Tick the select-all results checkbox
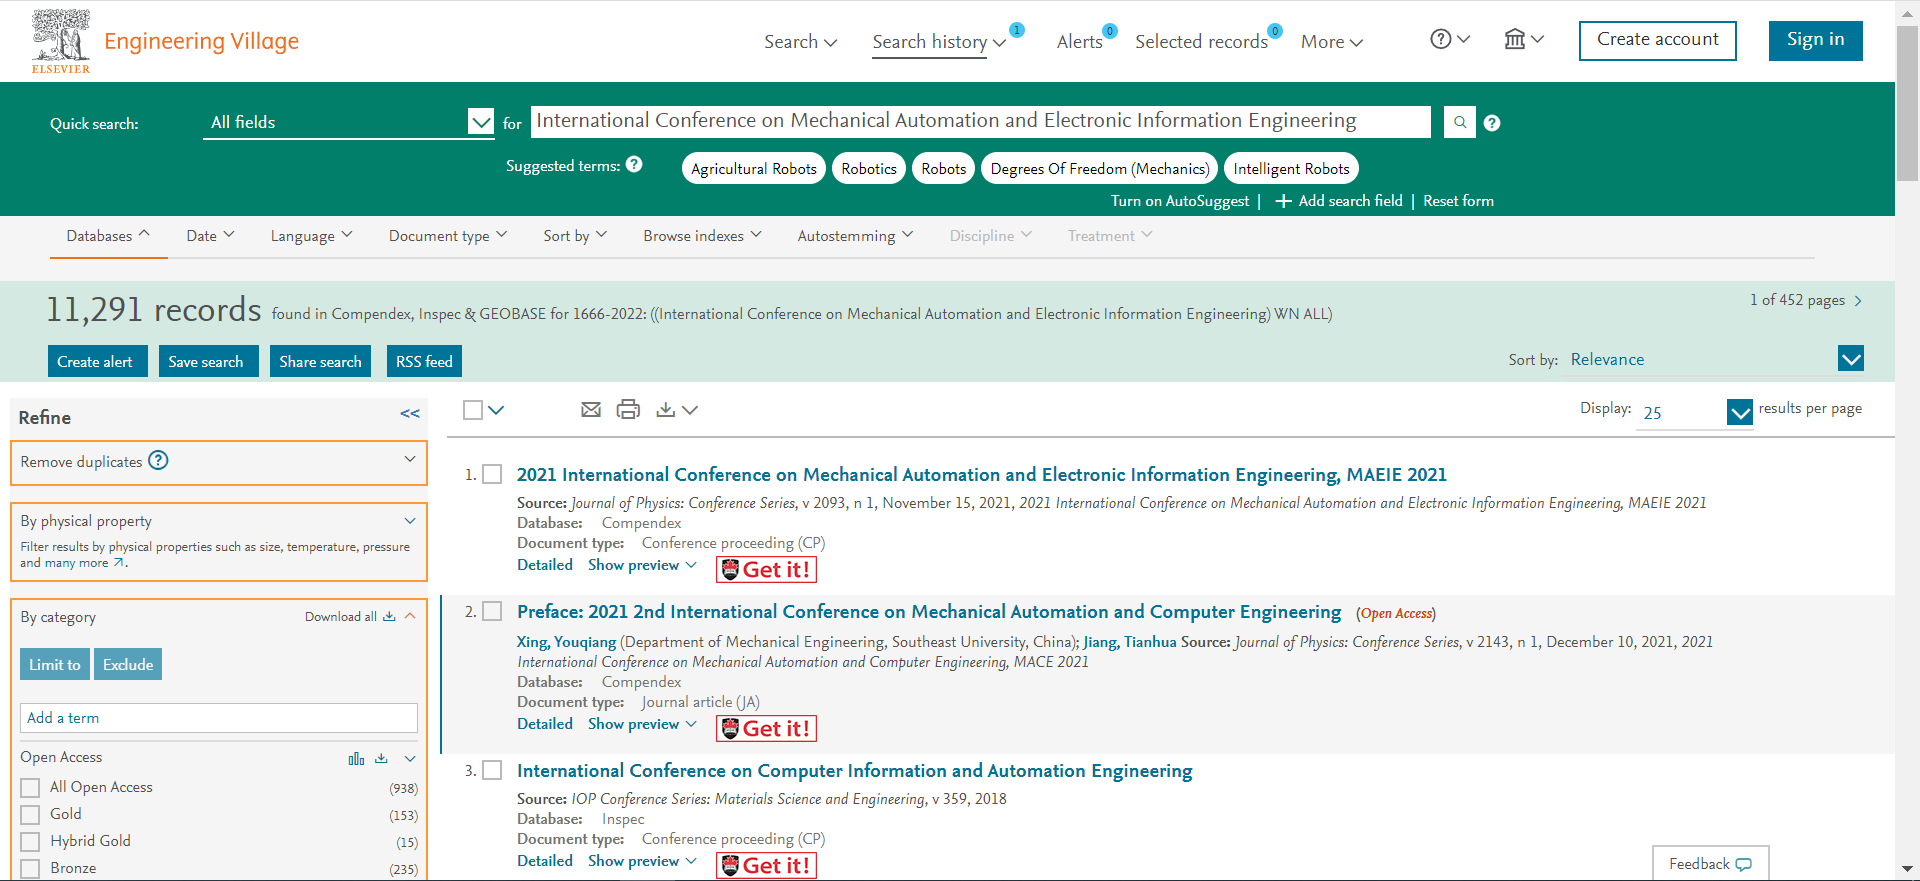This screenshot has width=1920, height=881. tap(473, 410)
